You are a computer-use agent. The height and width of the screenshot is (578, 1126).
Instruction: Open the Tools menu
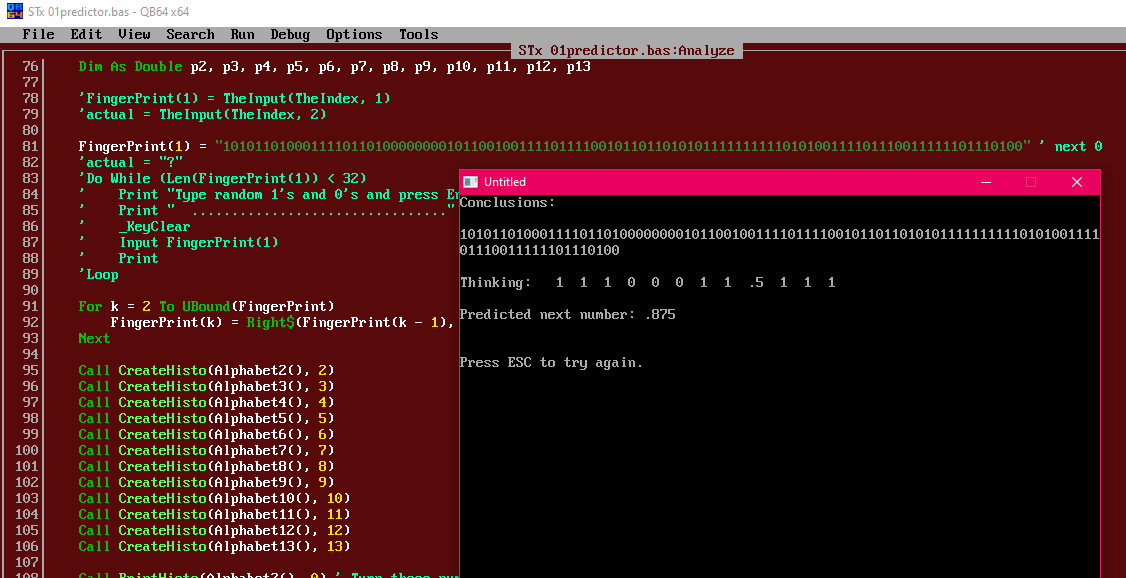[419, 34]
